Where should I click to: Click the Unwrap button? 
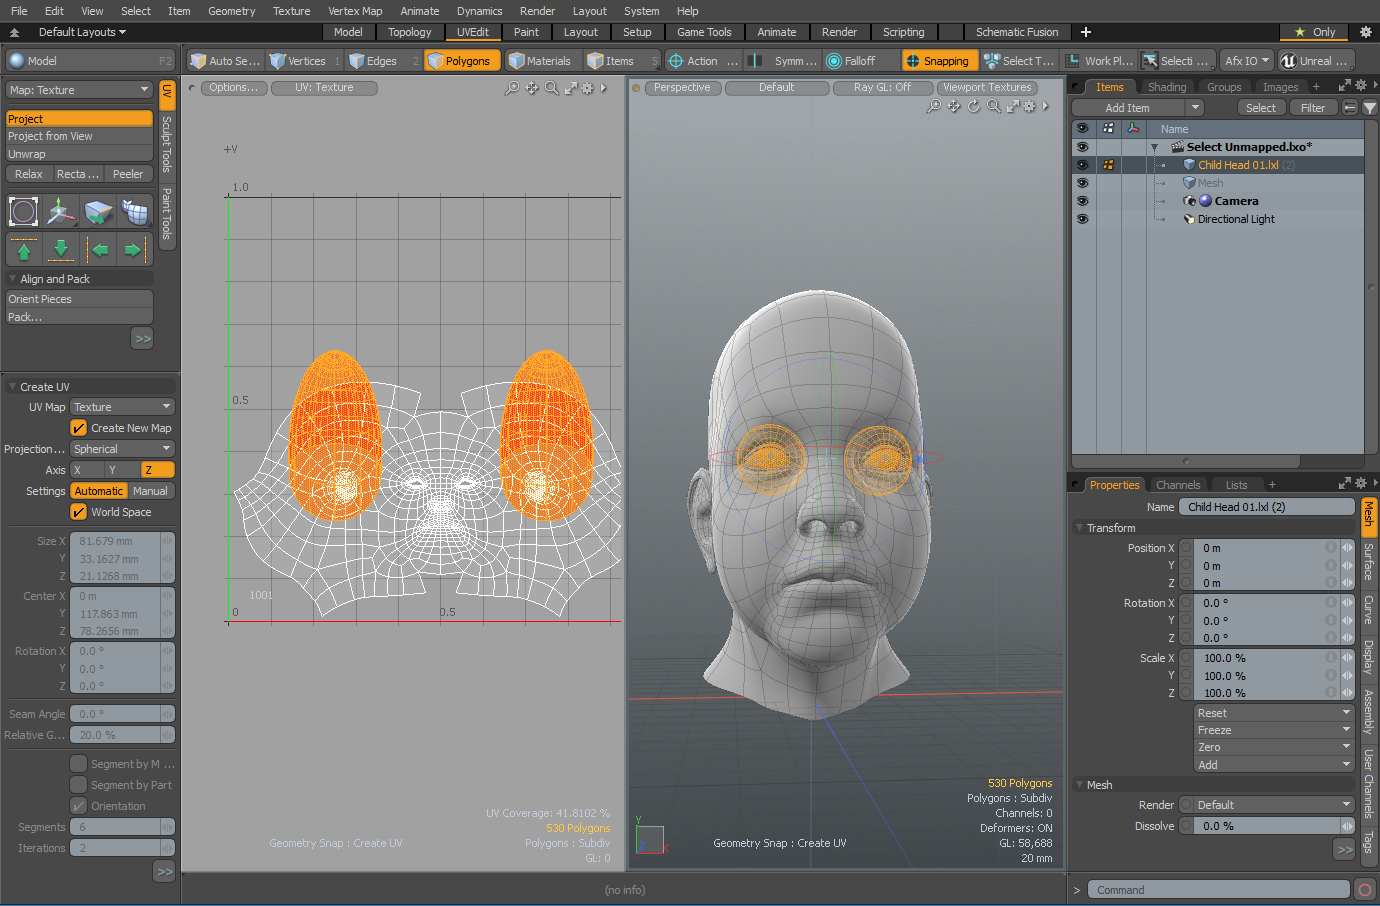coord(79,154)
